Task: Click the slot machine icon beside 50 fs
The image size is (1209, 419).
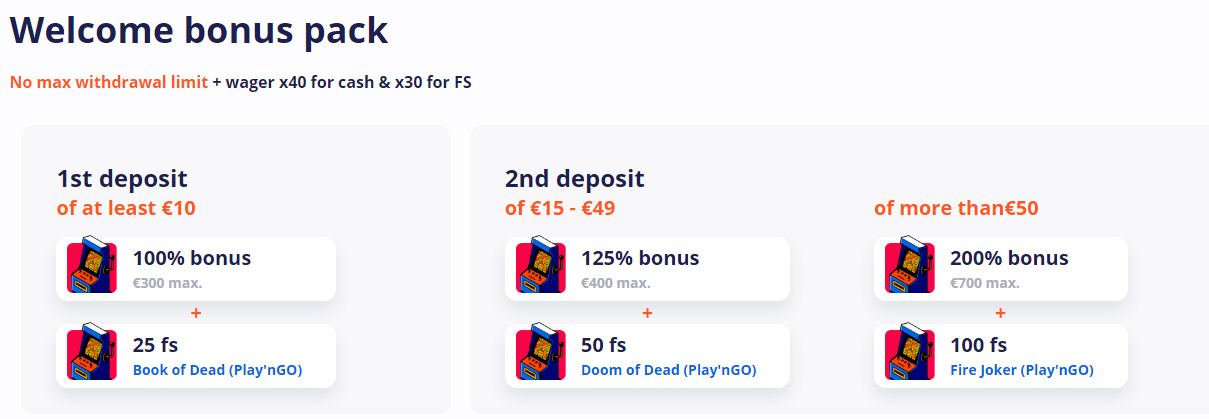Action: pos(541,355)
